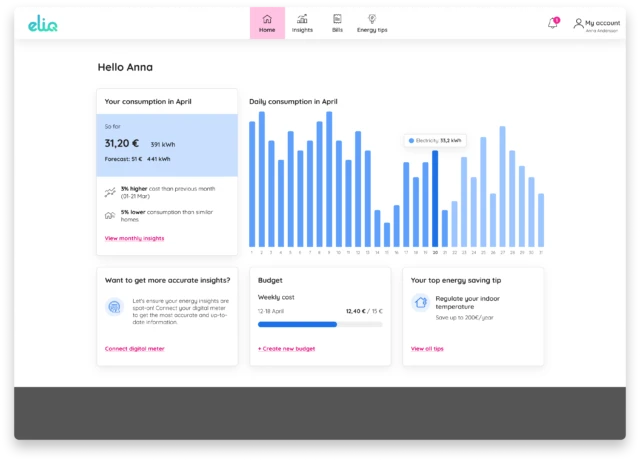
Task: Click the Weekly cost label
Action: tap(276, 297)
